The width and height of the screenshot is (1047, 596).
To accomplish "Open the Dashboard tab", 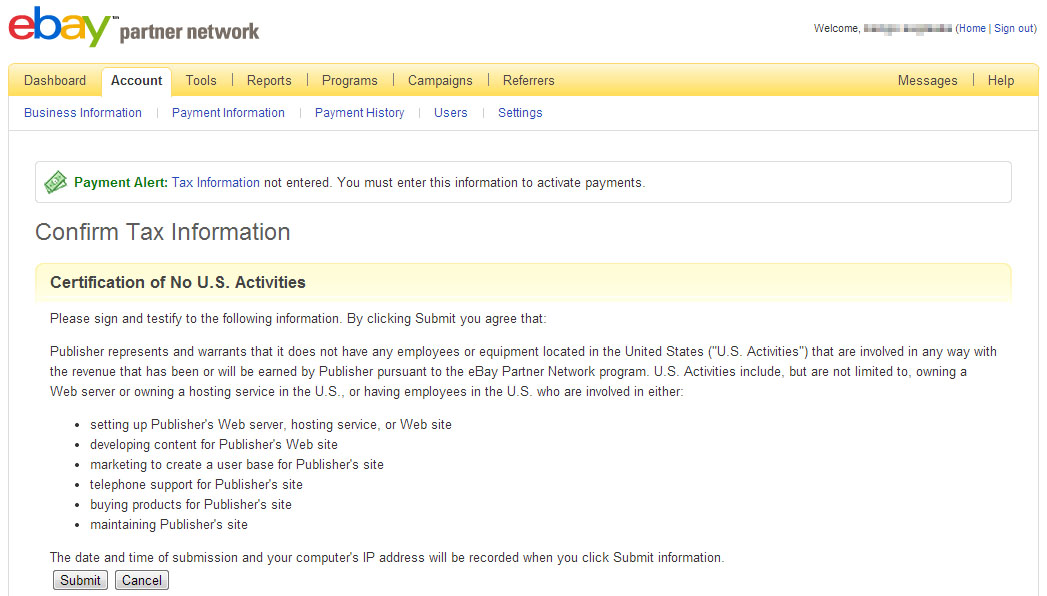I will [55, 81].
